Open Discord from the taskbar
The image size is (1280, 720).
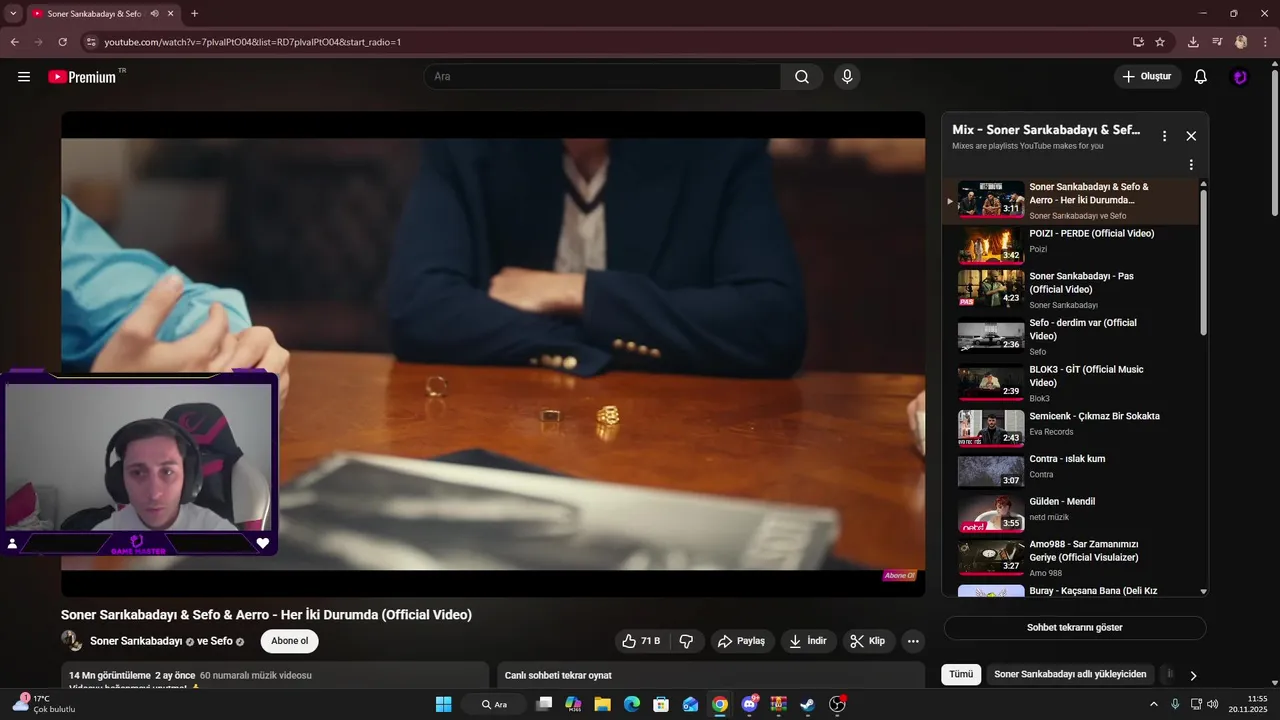(x=750, y=704)
